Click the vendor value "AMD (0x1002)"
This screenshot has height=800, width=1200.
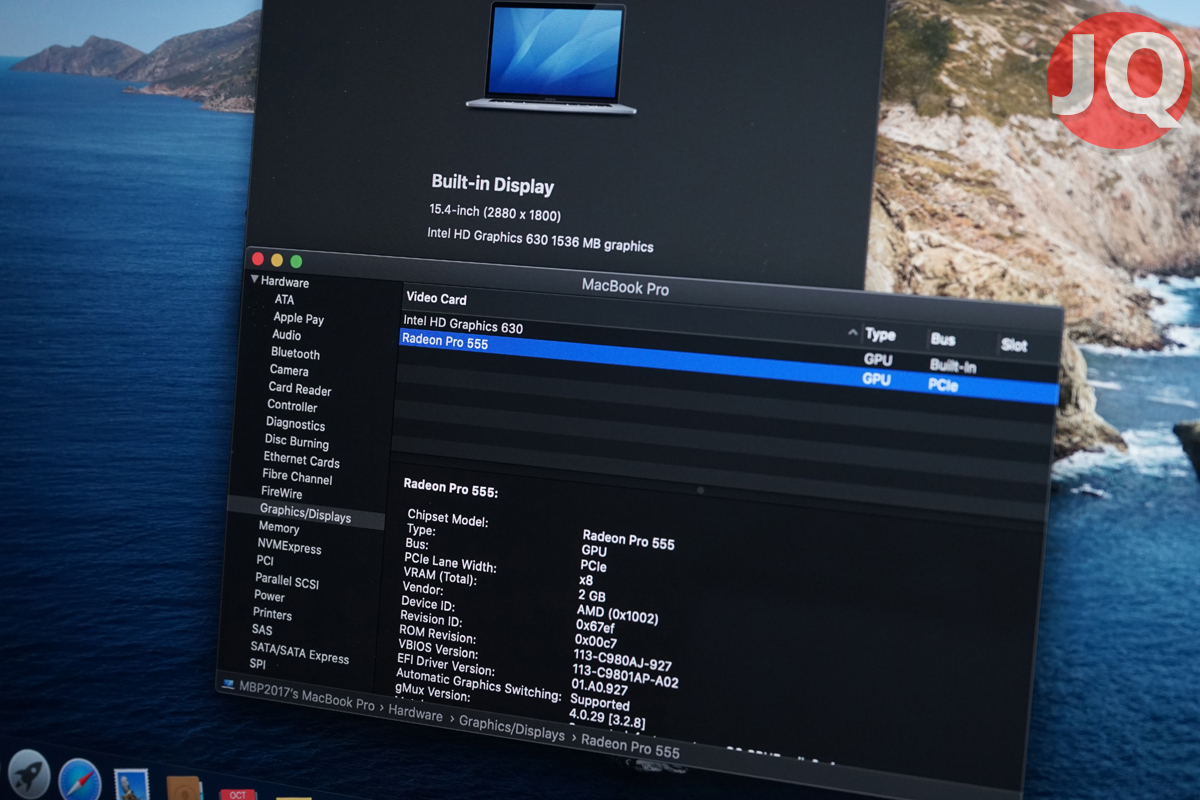(618, 614)
